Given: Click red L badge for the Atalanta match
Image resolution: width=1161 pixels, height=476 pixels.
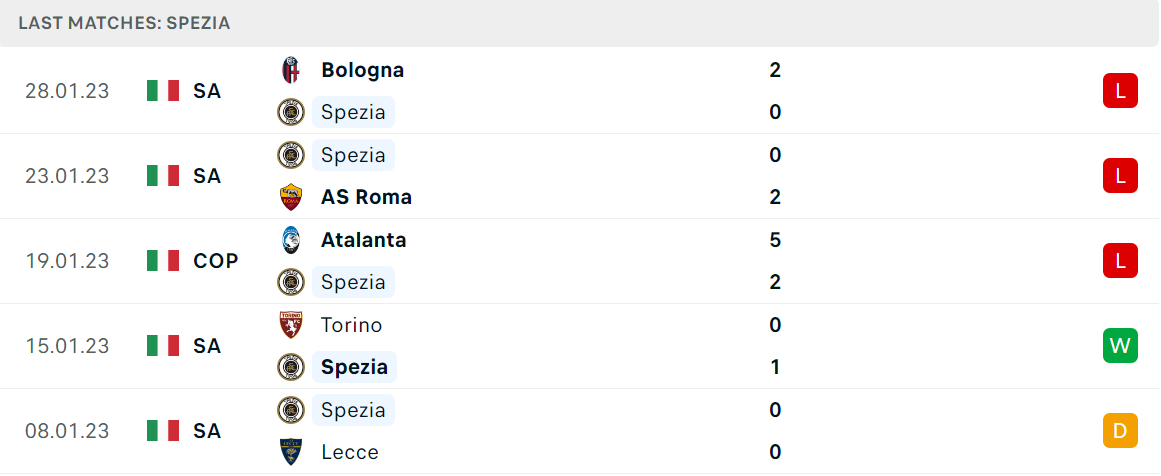Looking at the screenshot, I should click(x=1120, y=261).
